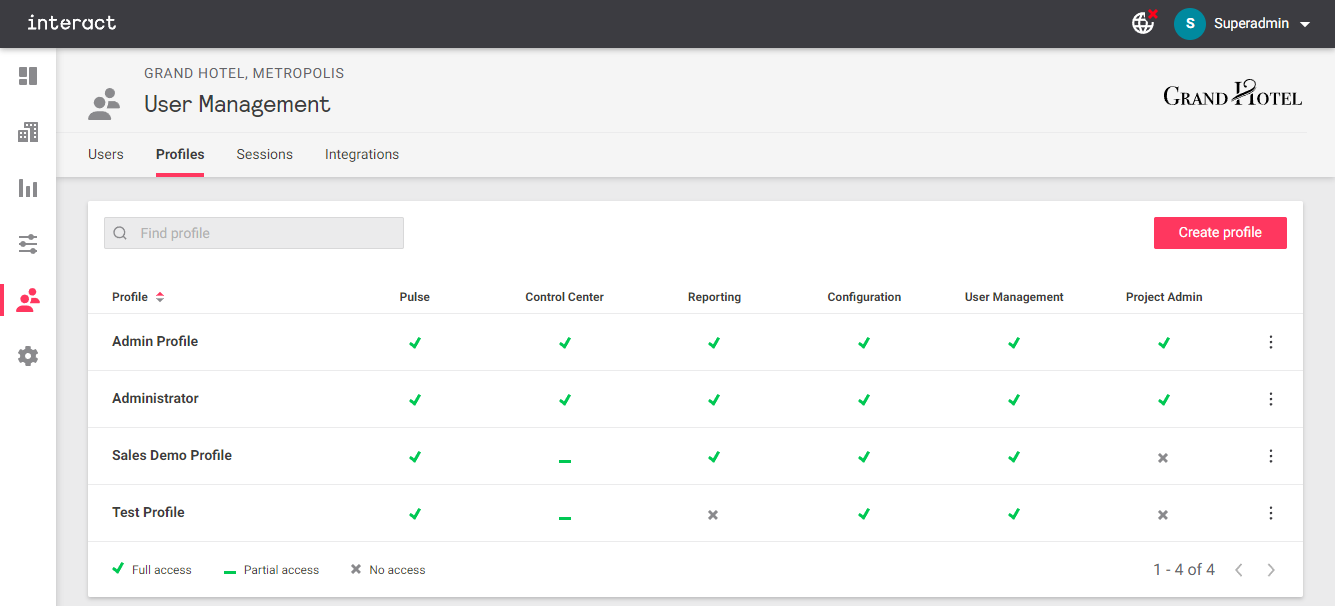The image size is (1335, 606).
Task: Click the Superadmin avatar circle
Action: point(1190,24)
